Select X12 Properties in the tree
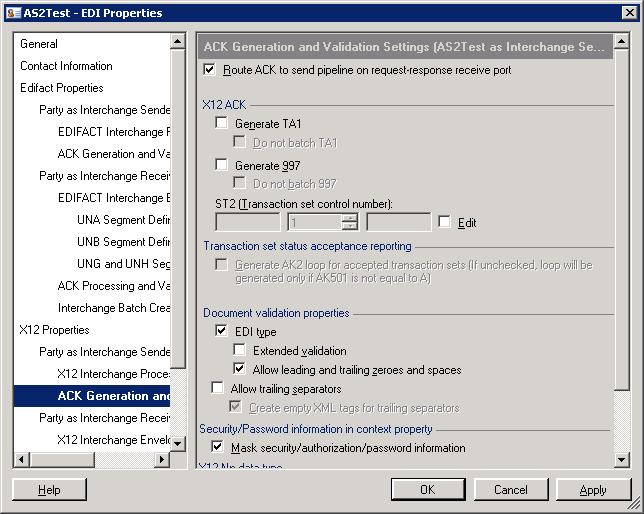 [54, 330]
